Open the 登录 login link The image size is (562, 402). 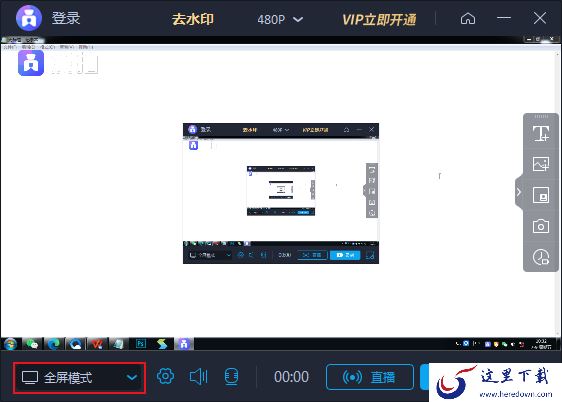66,18
